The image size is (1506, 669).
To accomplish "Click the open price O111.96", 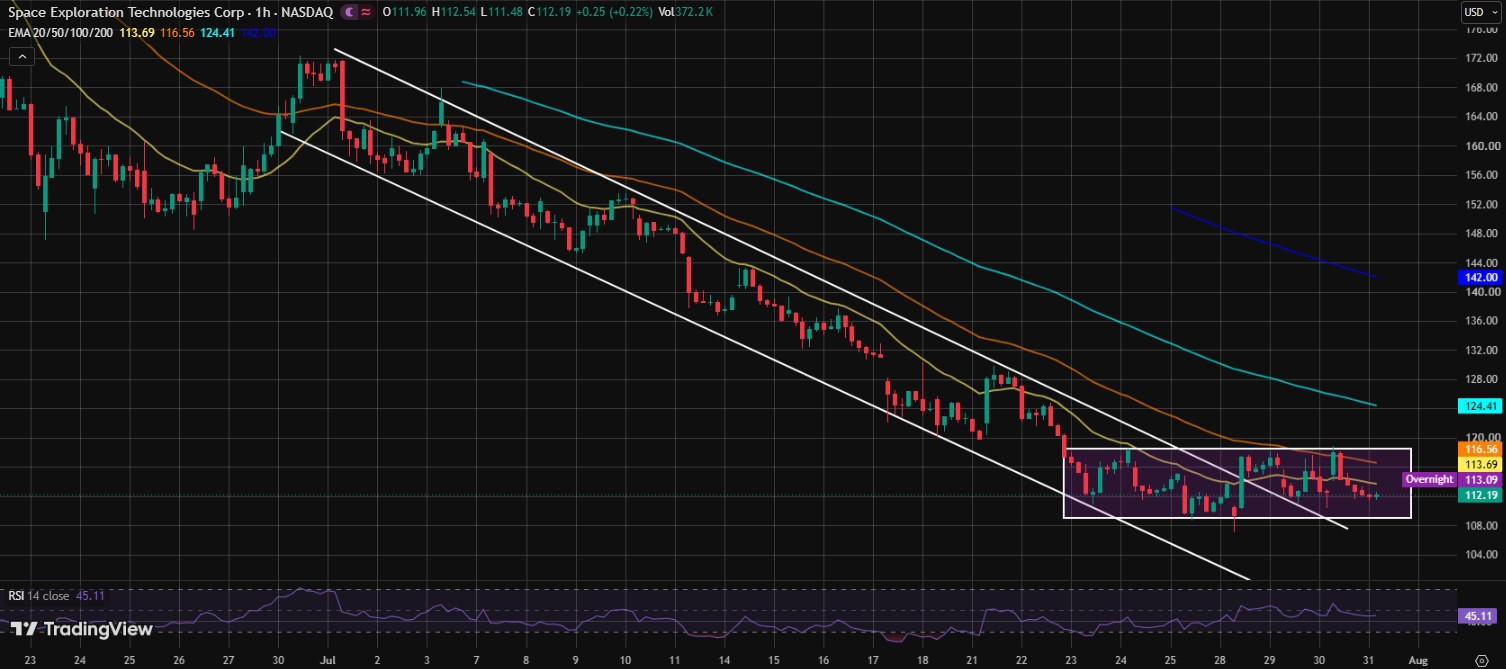I will [406, 12].
